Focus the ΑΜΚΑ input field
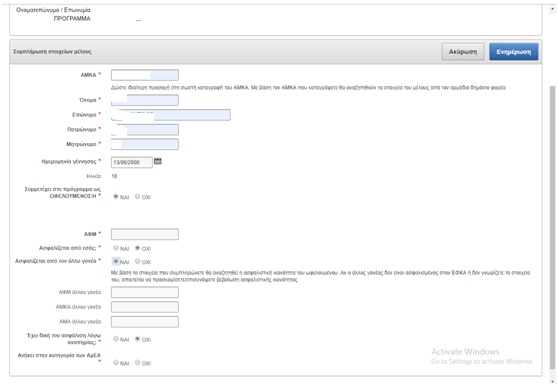The image size is (558, 384). coord(145,75)
